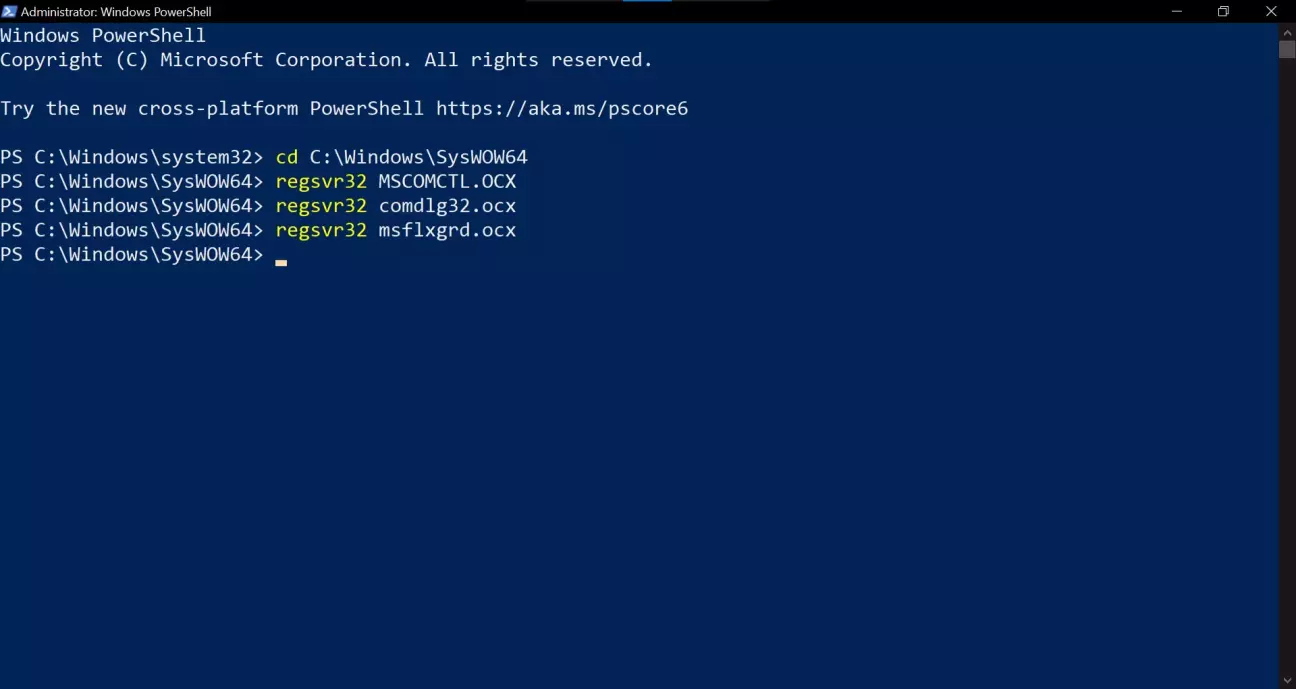Image resolution: width=1296 pixels, height=689 pixels.
Task: Restore down the PowerShell window
Action: coord(1223,11)
